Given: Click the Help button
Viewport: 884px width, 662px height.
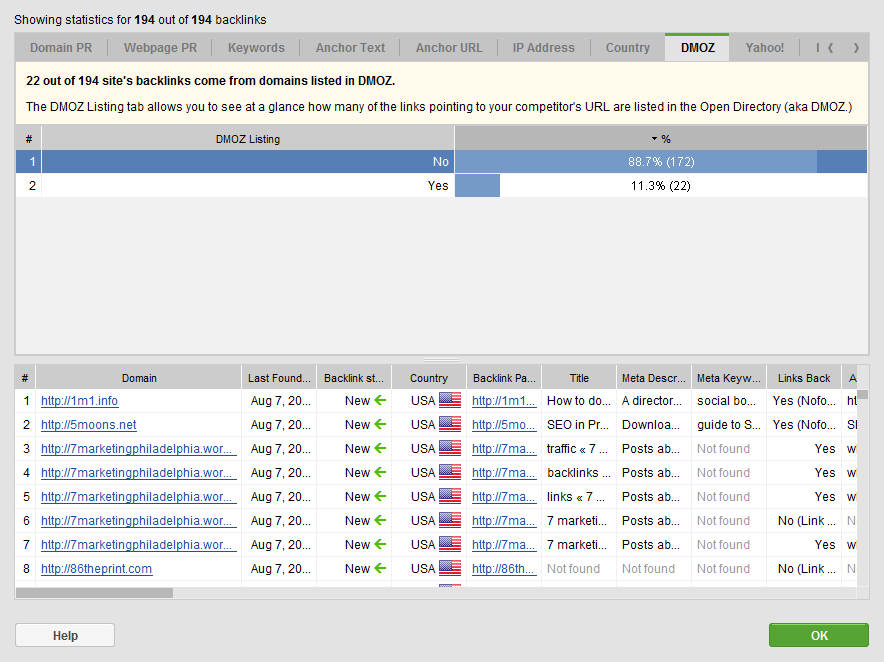Looking at the screenshot, I should point(65,636).
